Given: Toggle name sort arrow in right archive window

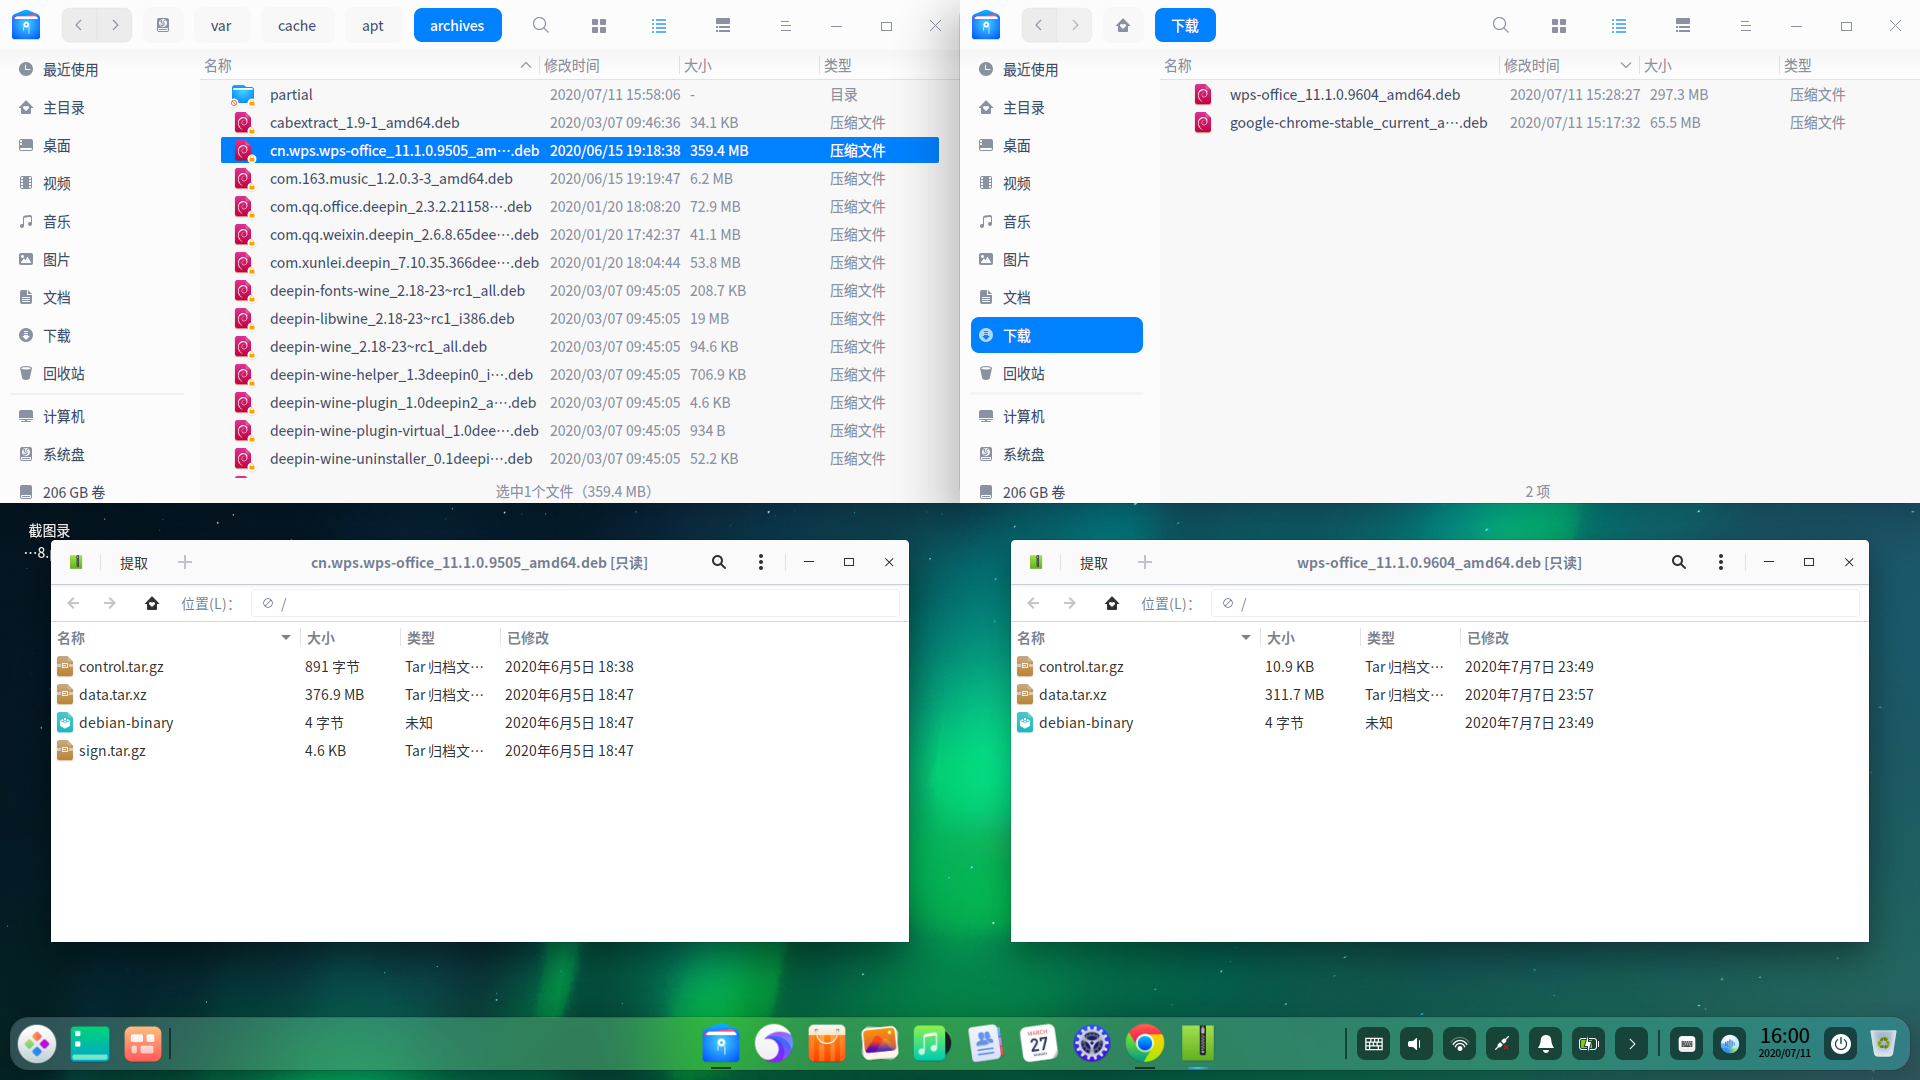Looking at the screenshot, I should tap(1246, 638).
